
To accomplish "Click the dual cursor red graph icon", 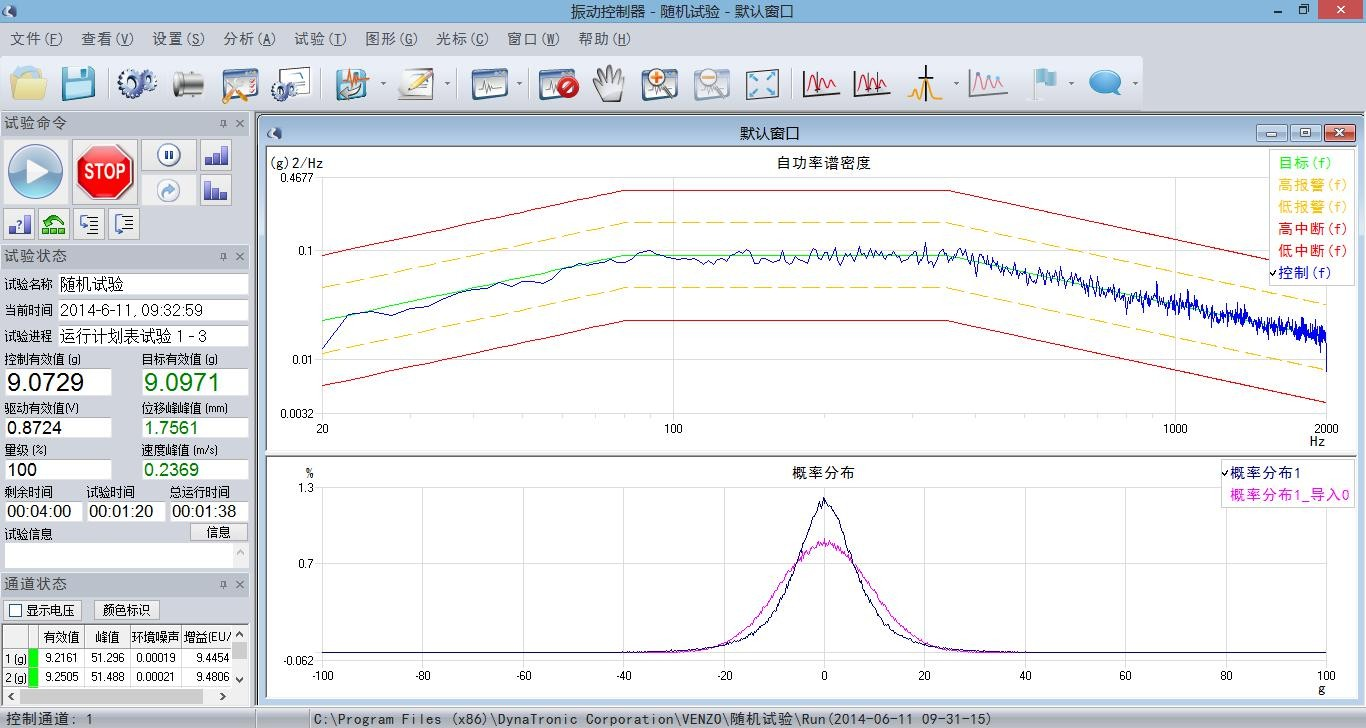I will pos(872,83).
